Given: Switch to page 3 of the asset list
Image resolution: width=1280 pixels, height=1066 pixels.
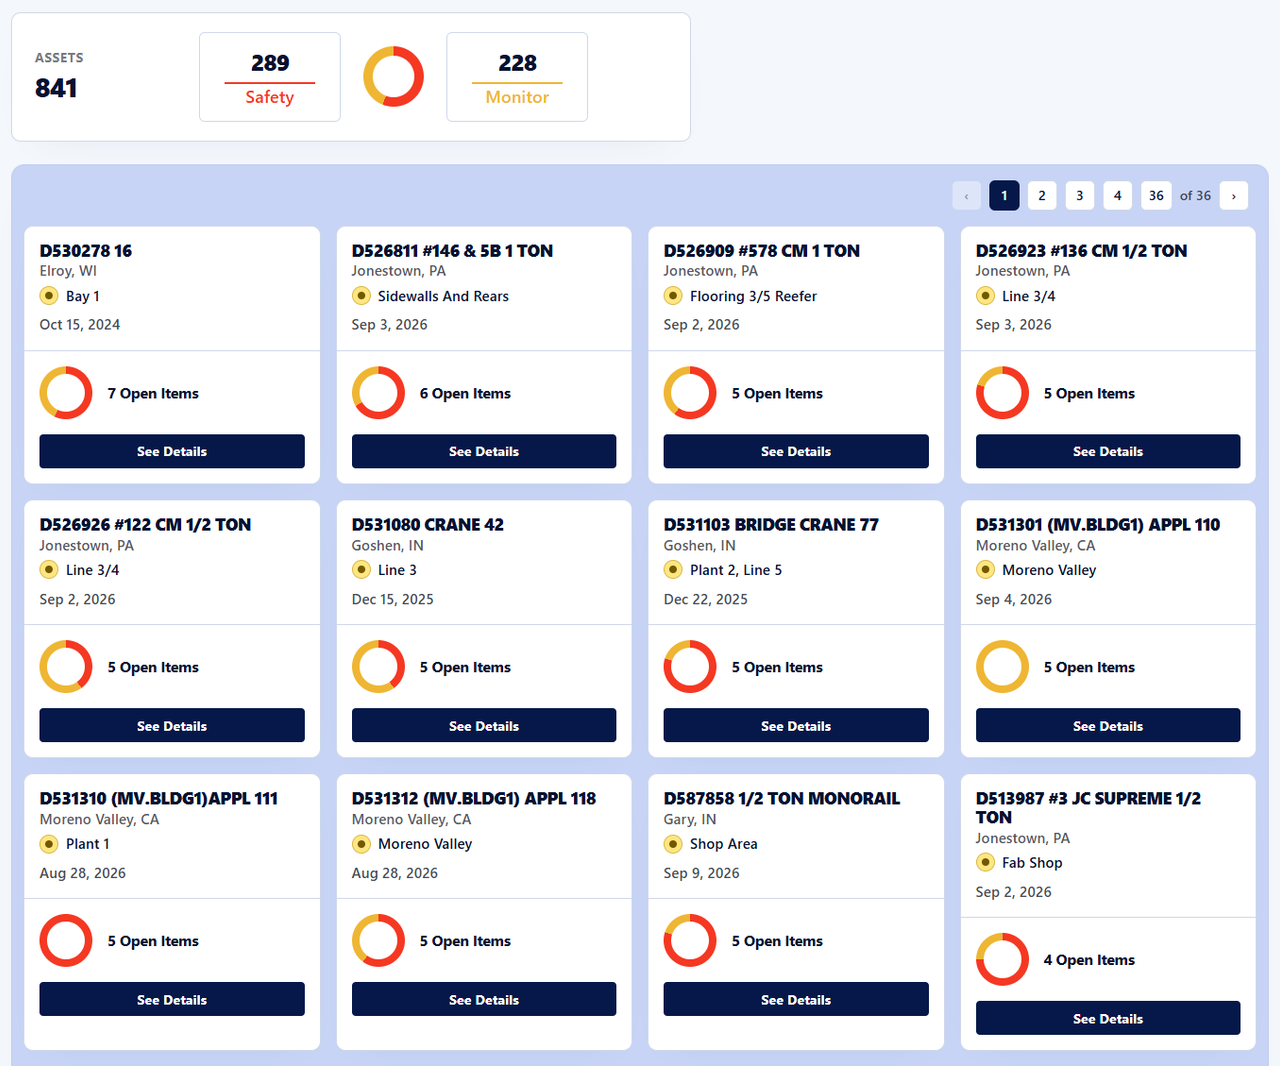Looking at the screenshot, I should (x=1080, y=196).
